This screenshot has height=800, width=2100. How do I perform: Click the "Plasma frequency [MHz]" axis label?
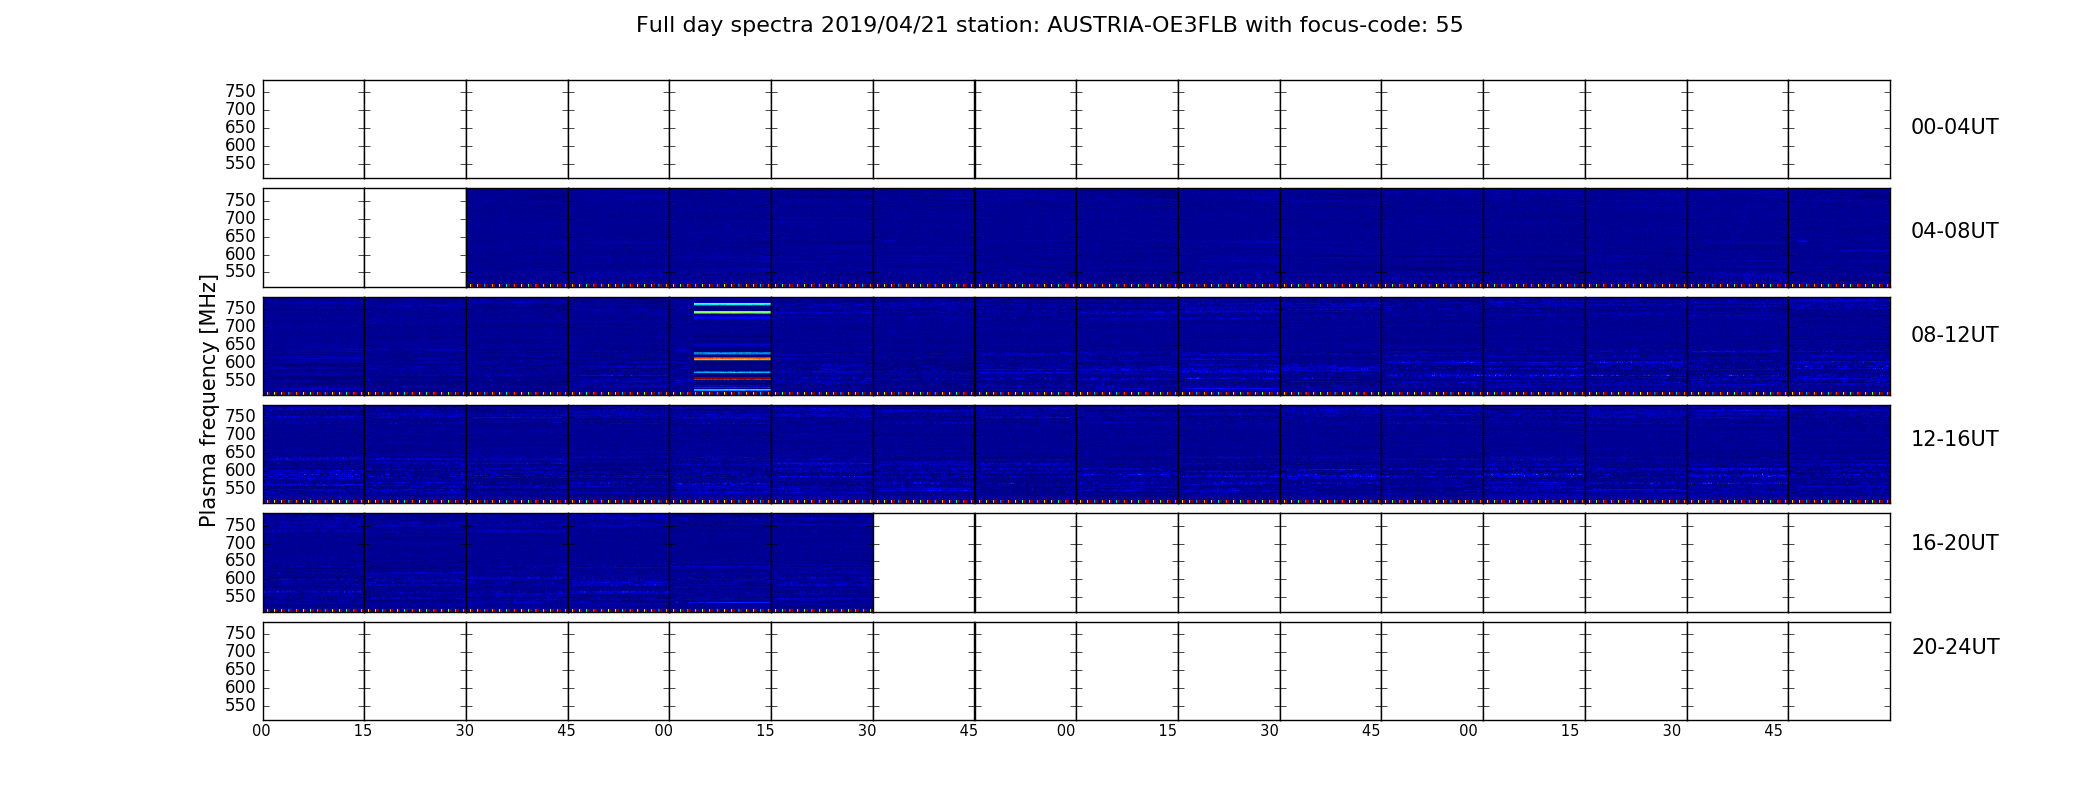pos(208,400)
